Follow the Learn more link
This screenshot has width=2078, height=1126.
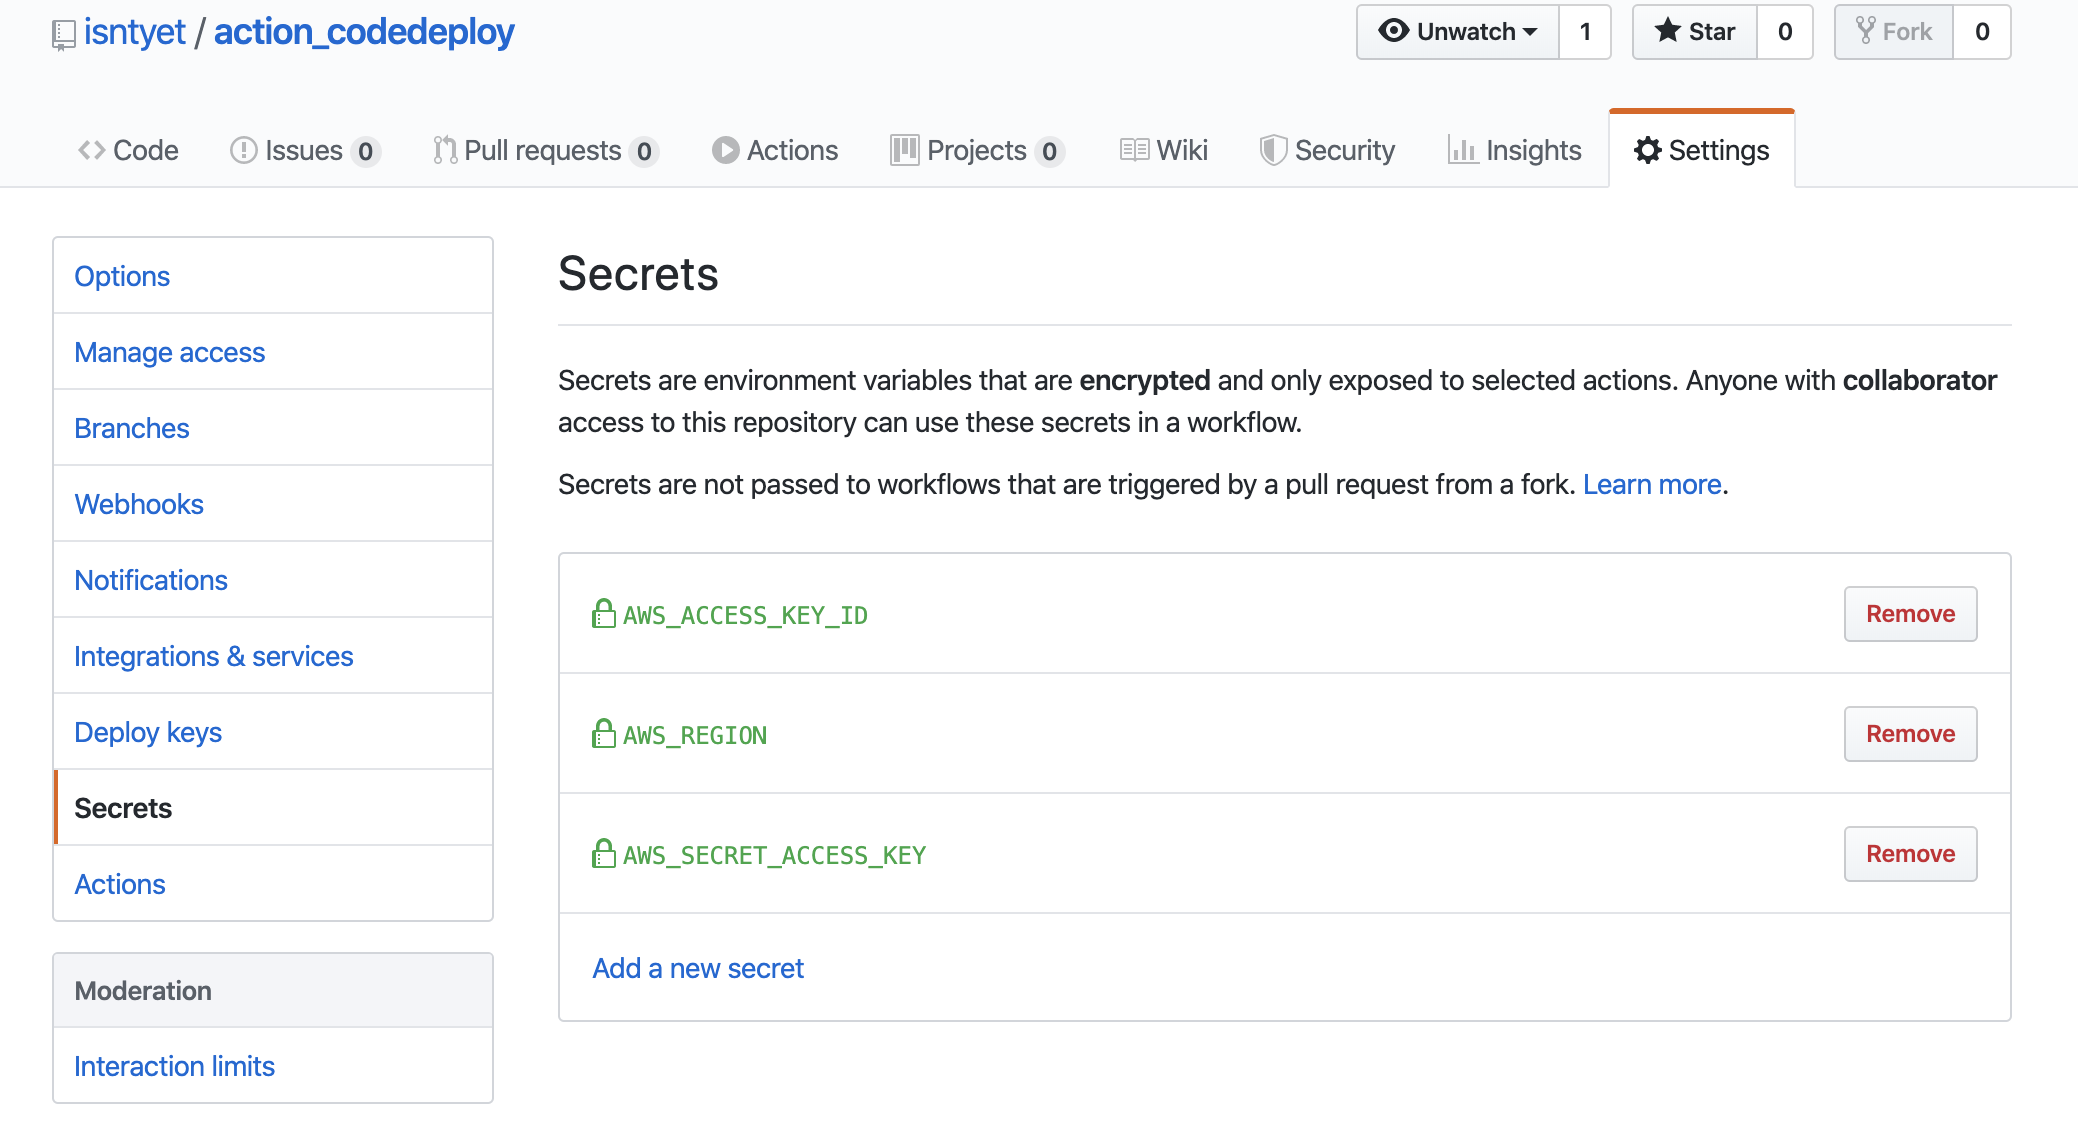(1652, 484)
